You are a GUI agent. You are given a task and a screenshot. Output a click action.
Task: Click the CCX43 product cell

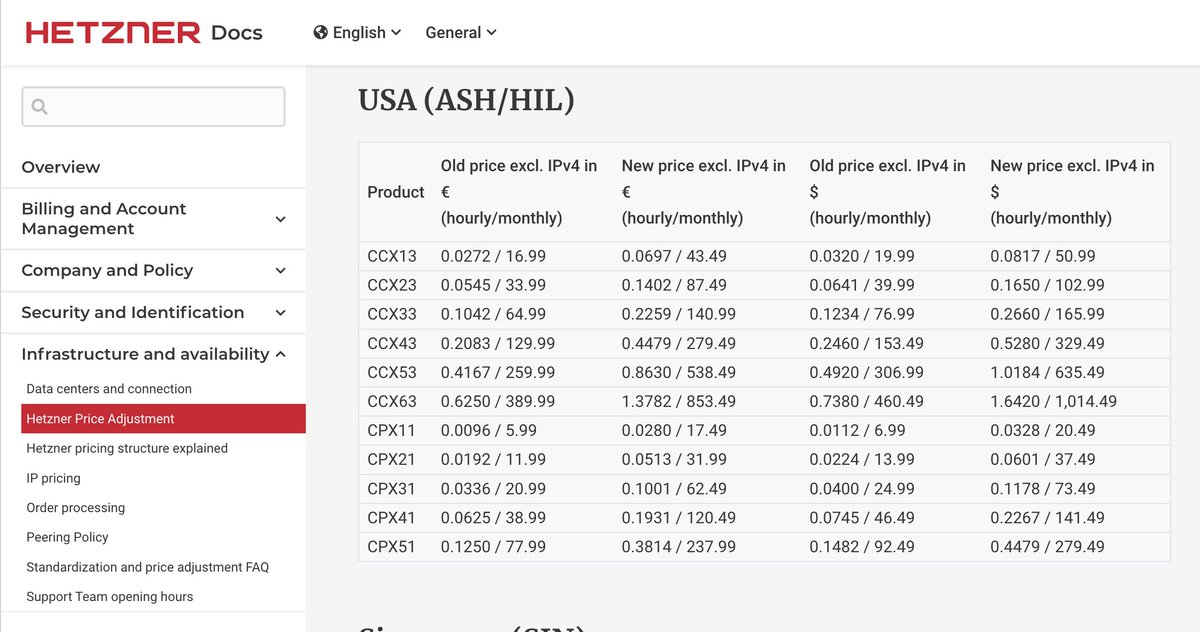392,343
